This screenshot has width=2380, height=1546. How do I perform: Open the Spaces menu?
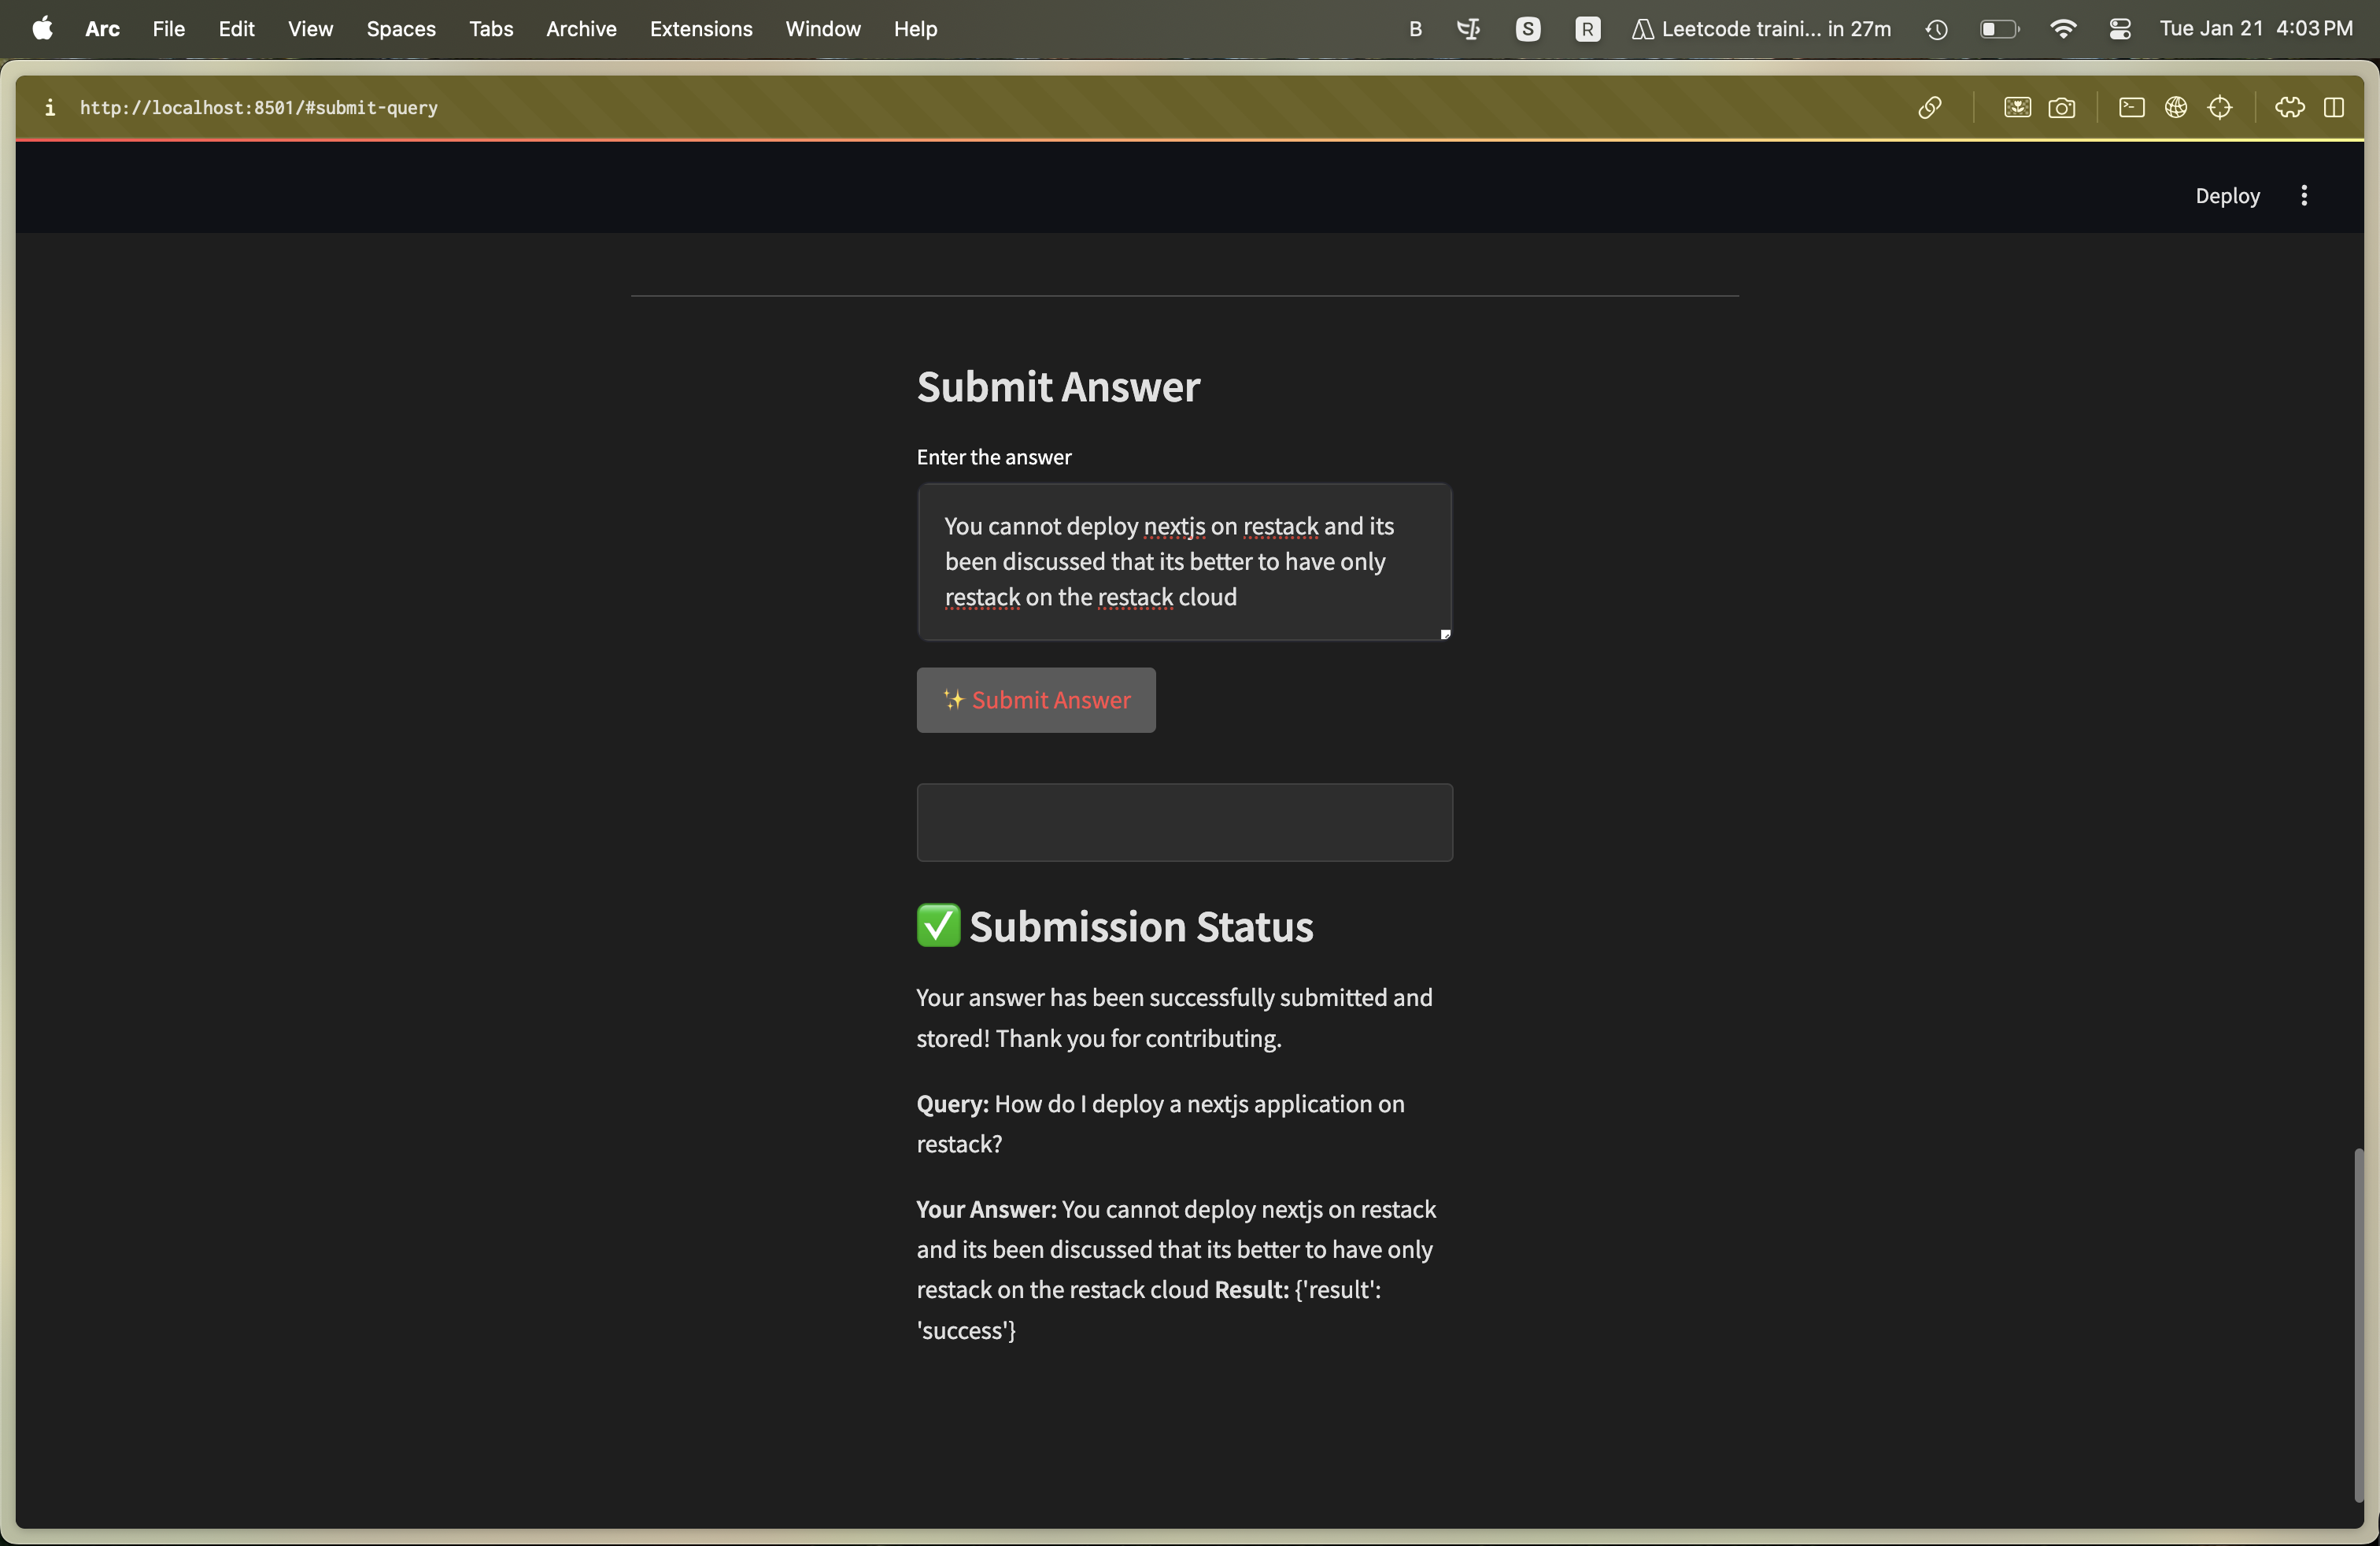click(x=400, y=29)
